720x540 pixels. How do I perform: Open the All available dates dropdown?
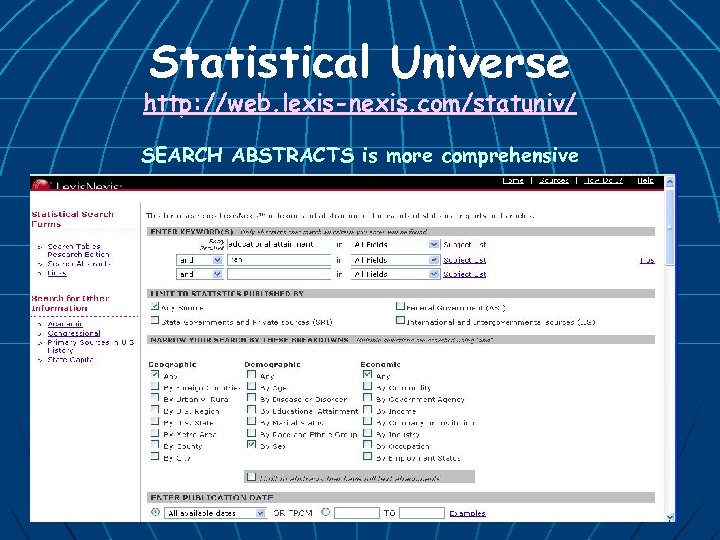(x=215, y=513)
